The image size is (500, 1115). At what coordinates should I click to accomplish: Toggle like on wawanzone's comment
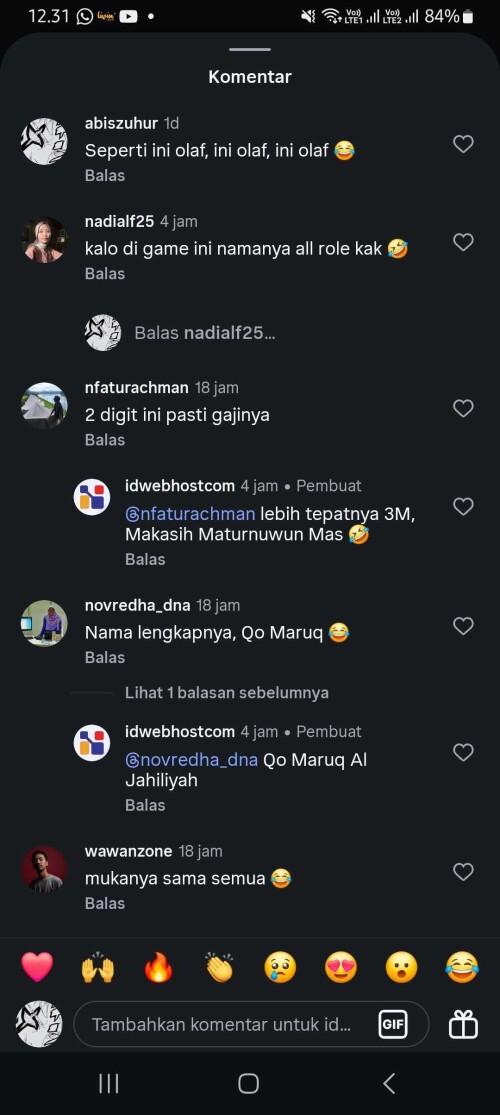pyautogui.click(x=463, y=872)
